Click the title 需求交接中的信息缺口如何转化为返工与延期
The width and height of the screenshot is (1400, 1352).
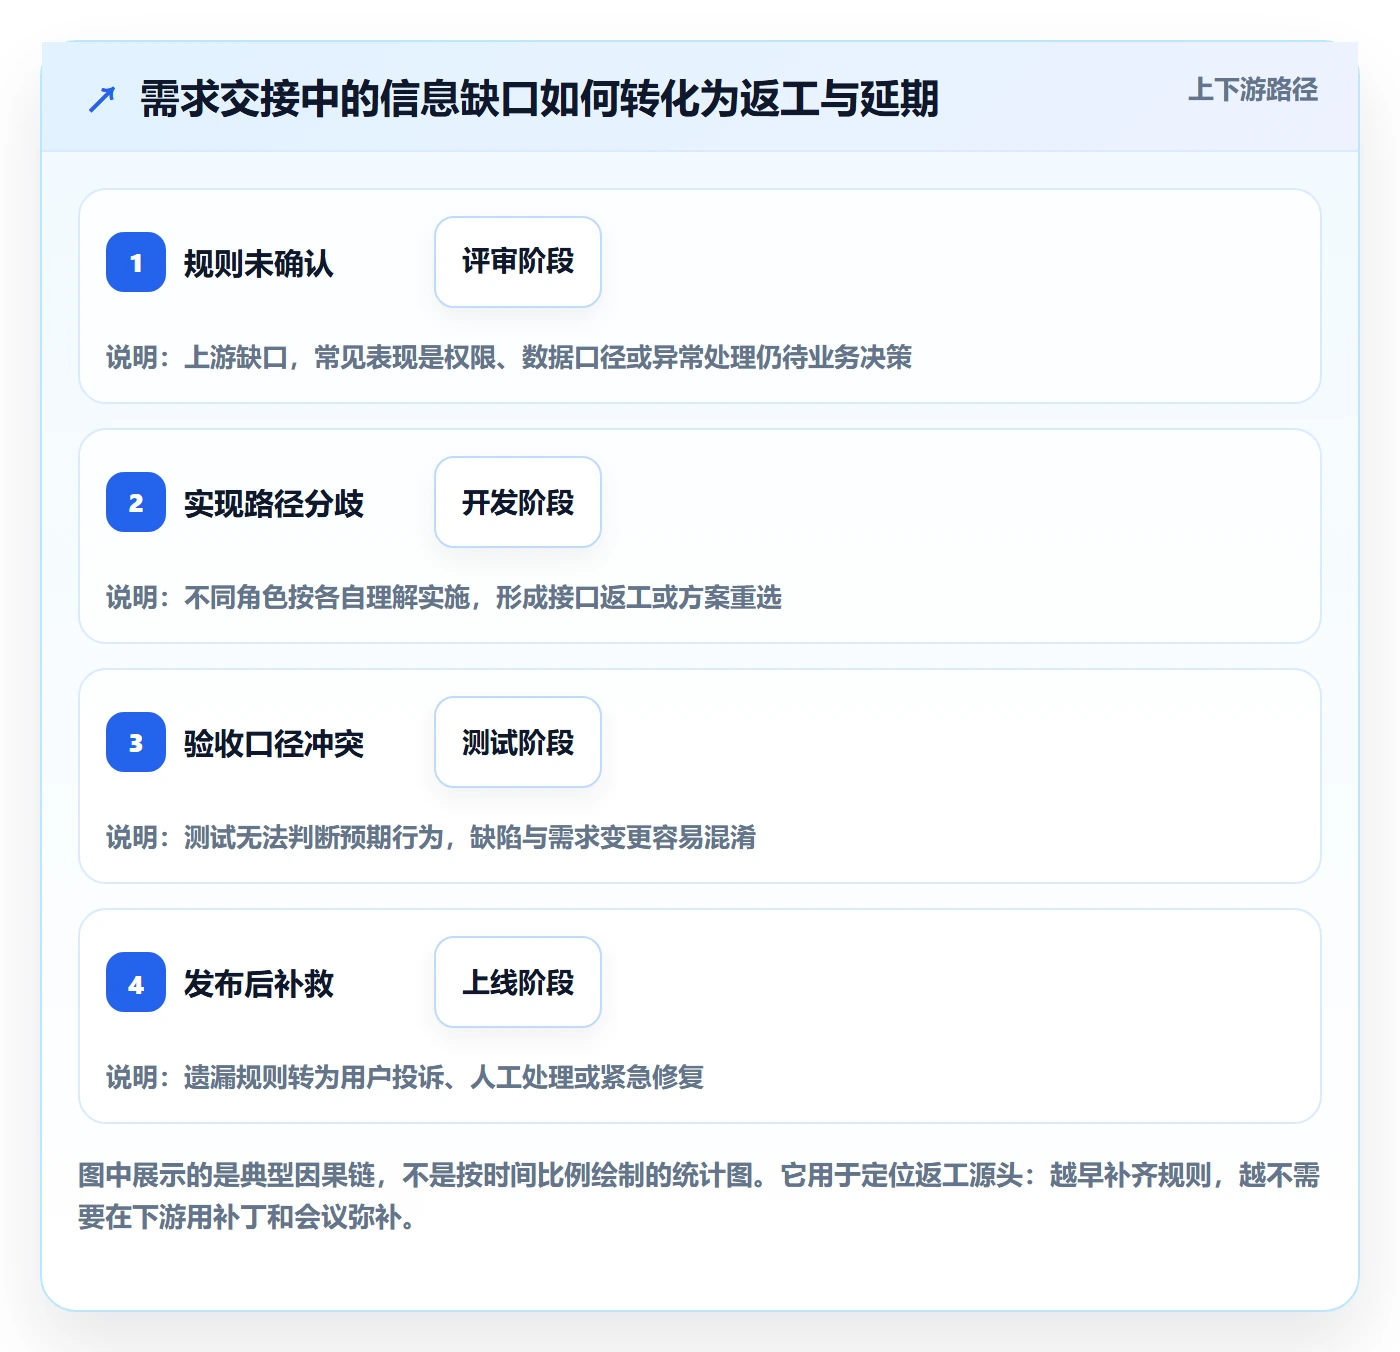click(x=539, y=99)
